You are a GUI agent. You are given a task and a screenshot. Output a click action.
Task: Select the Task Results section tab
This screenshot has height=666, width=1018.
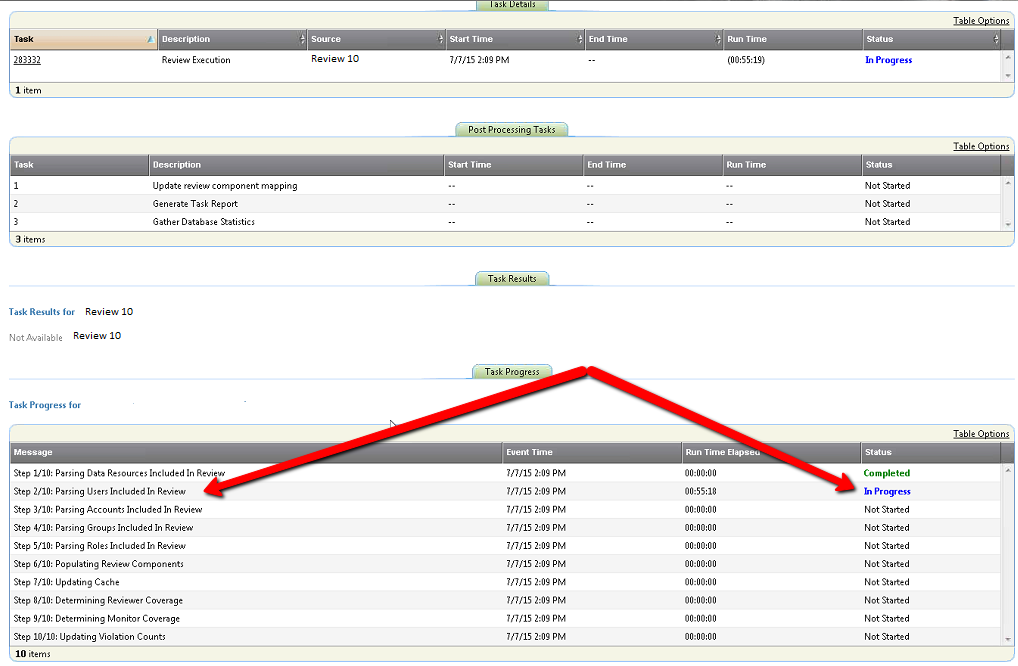pyautogui.click(x=512, y=279)
